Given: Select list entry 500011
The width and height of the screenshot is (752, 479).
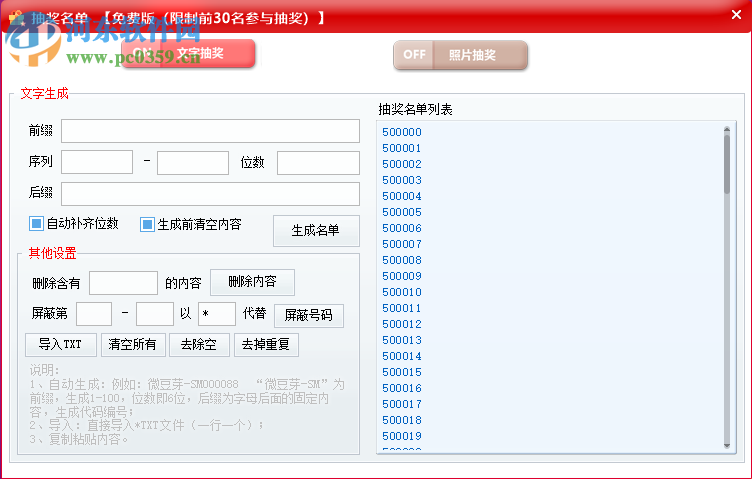Looking at the screenshot, I should [x=402, y=308].
